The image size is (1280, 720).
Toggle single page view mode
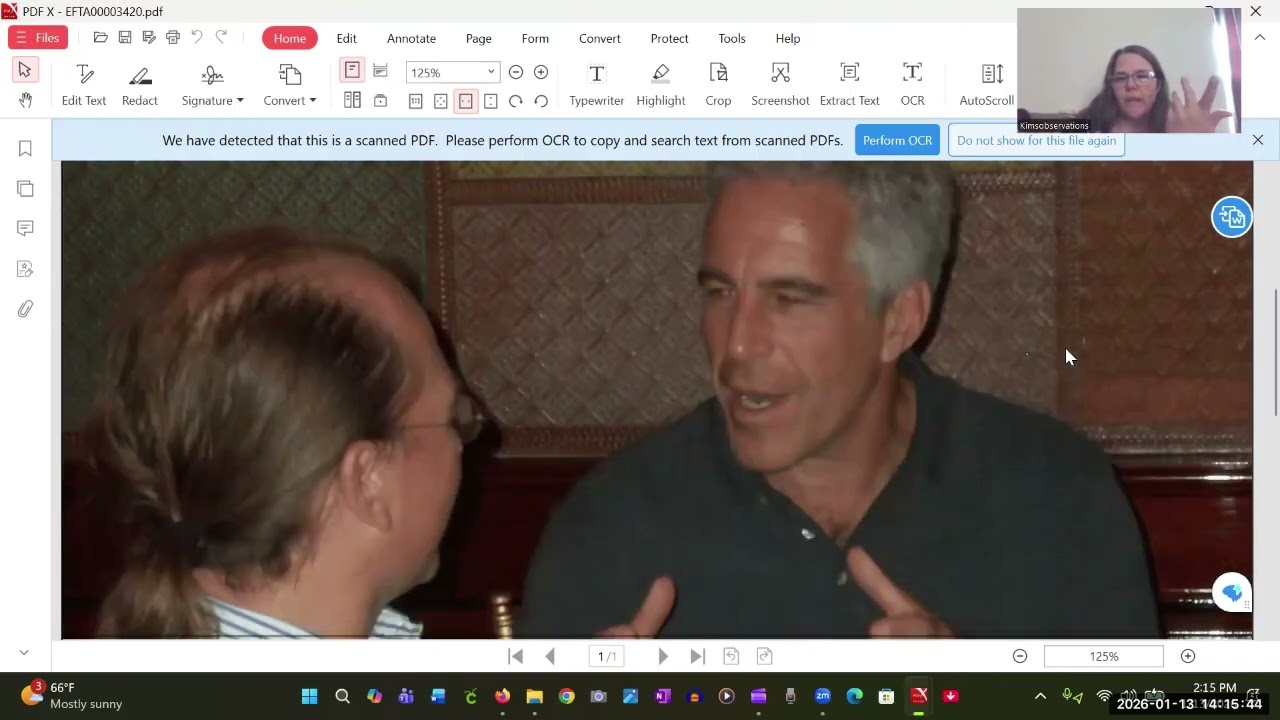coord(352,71)
